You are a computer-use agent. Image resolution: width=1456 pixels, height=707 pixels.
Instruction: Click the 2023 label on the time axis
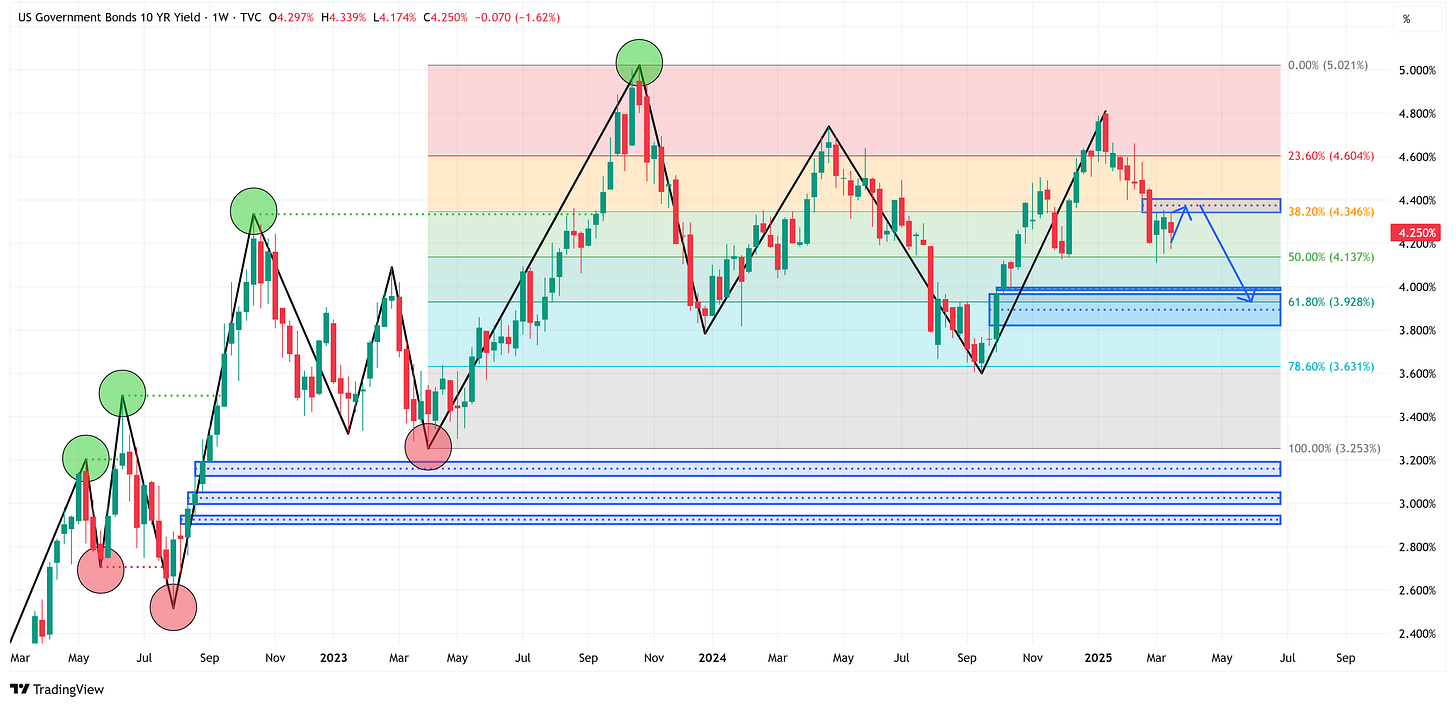coord(334,659)
